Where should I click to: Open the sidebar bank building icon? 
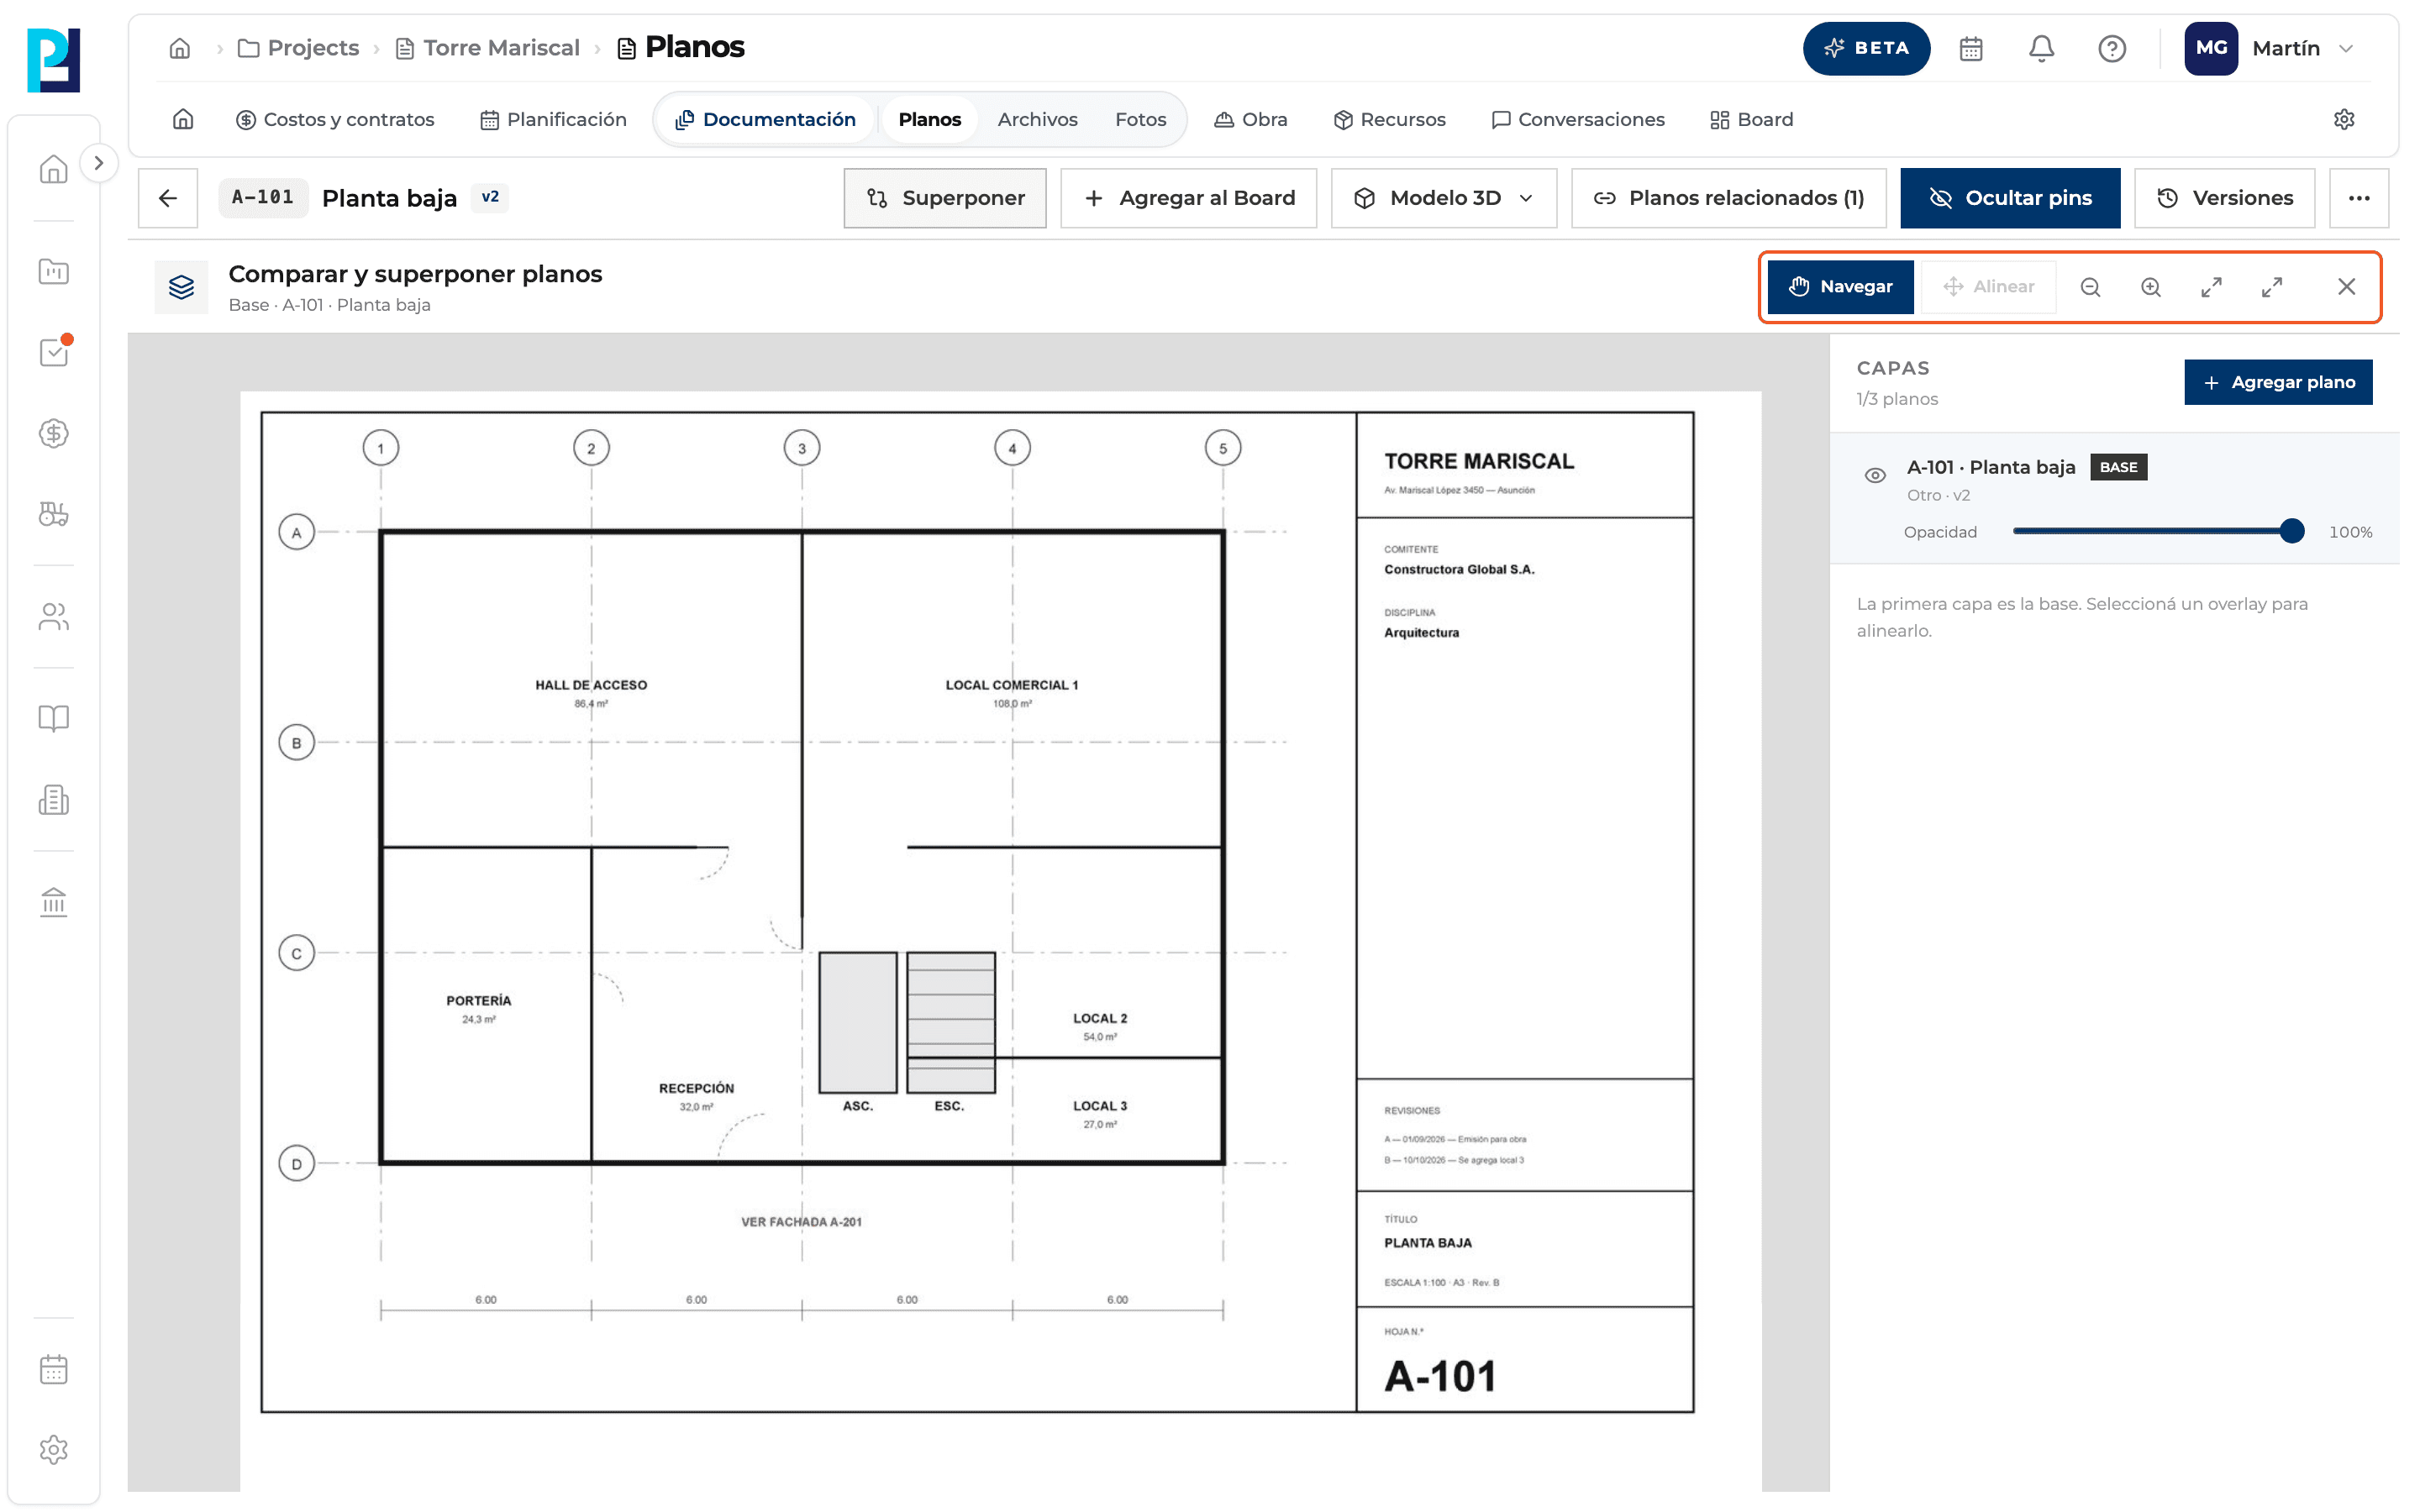tap(54, 902)
